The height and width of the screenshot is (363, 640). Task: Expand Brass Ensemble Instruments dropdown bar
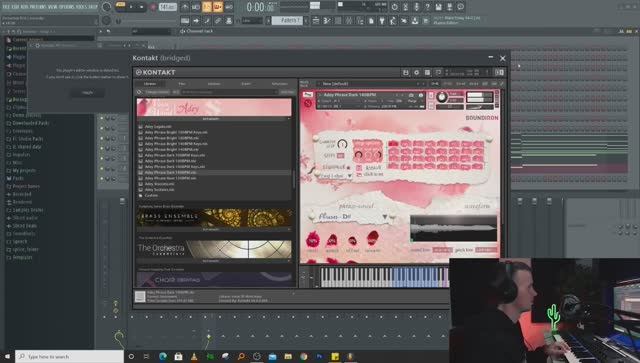(x=214, y=229)
